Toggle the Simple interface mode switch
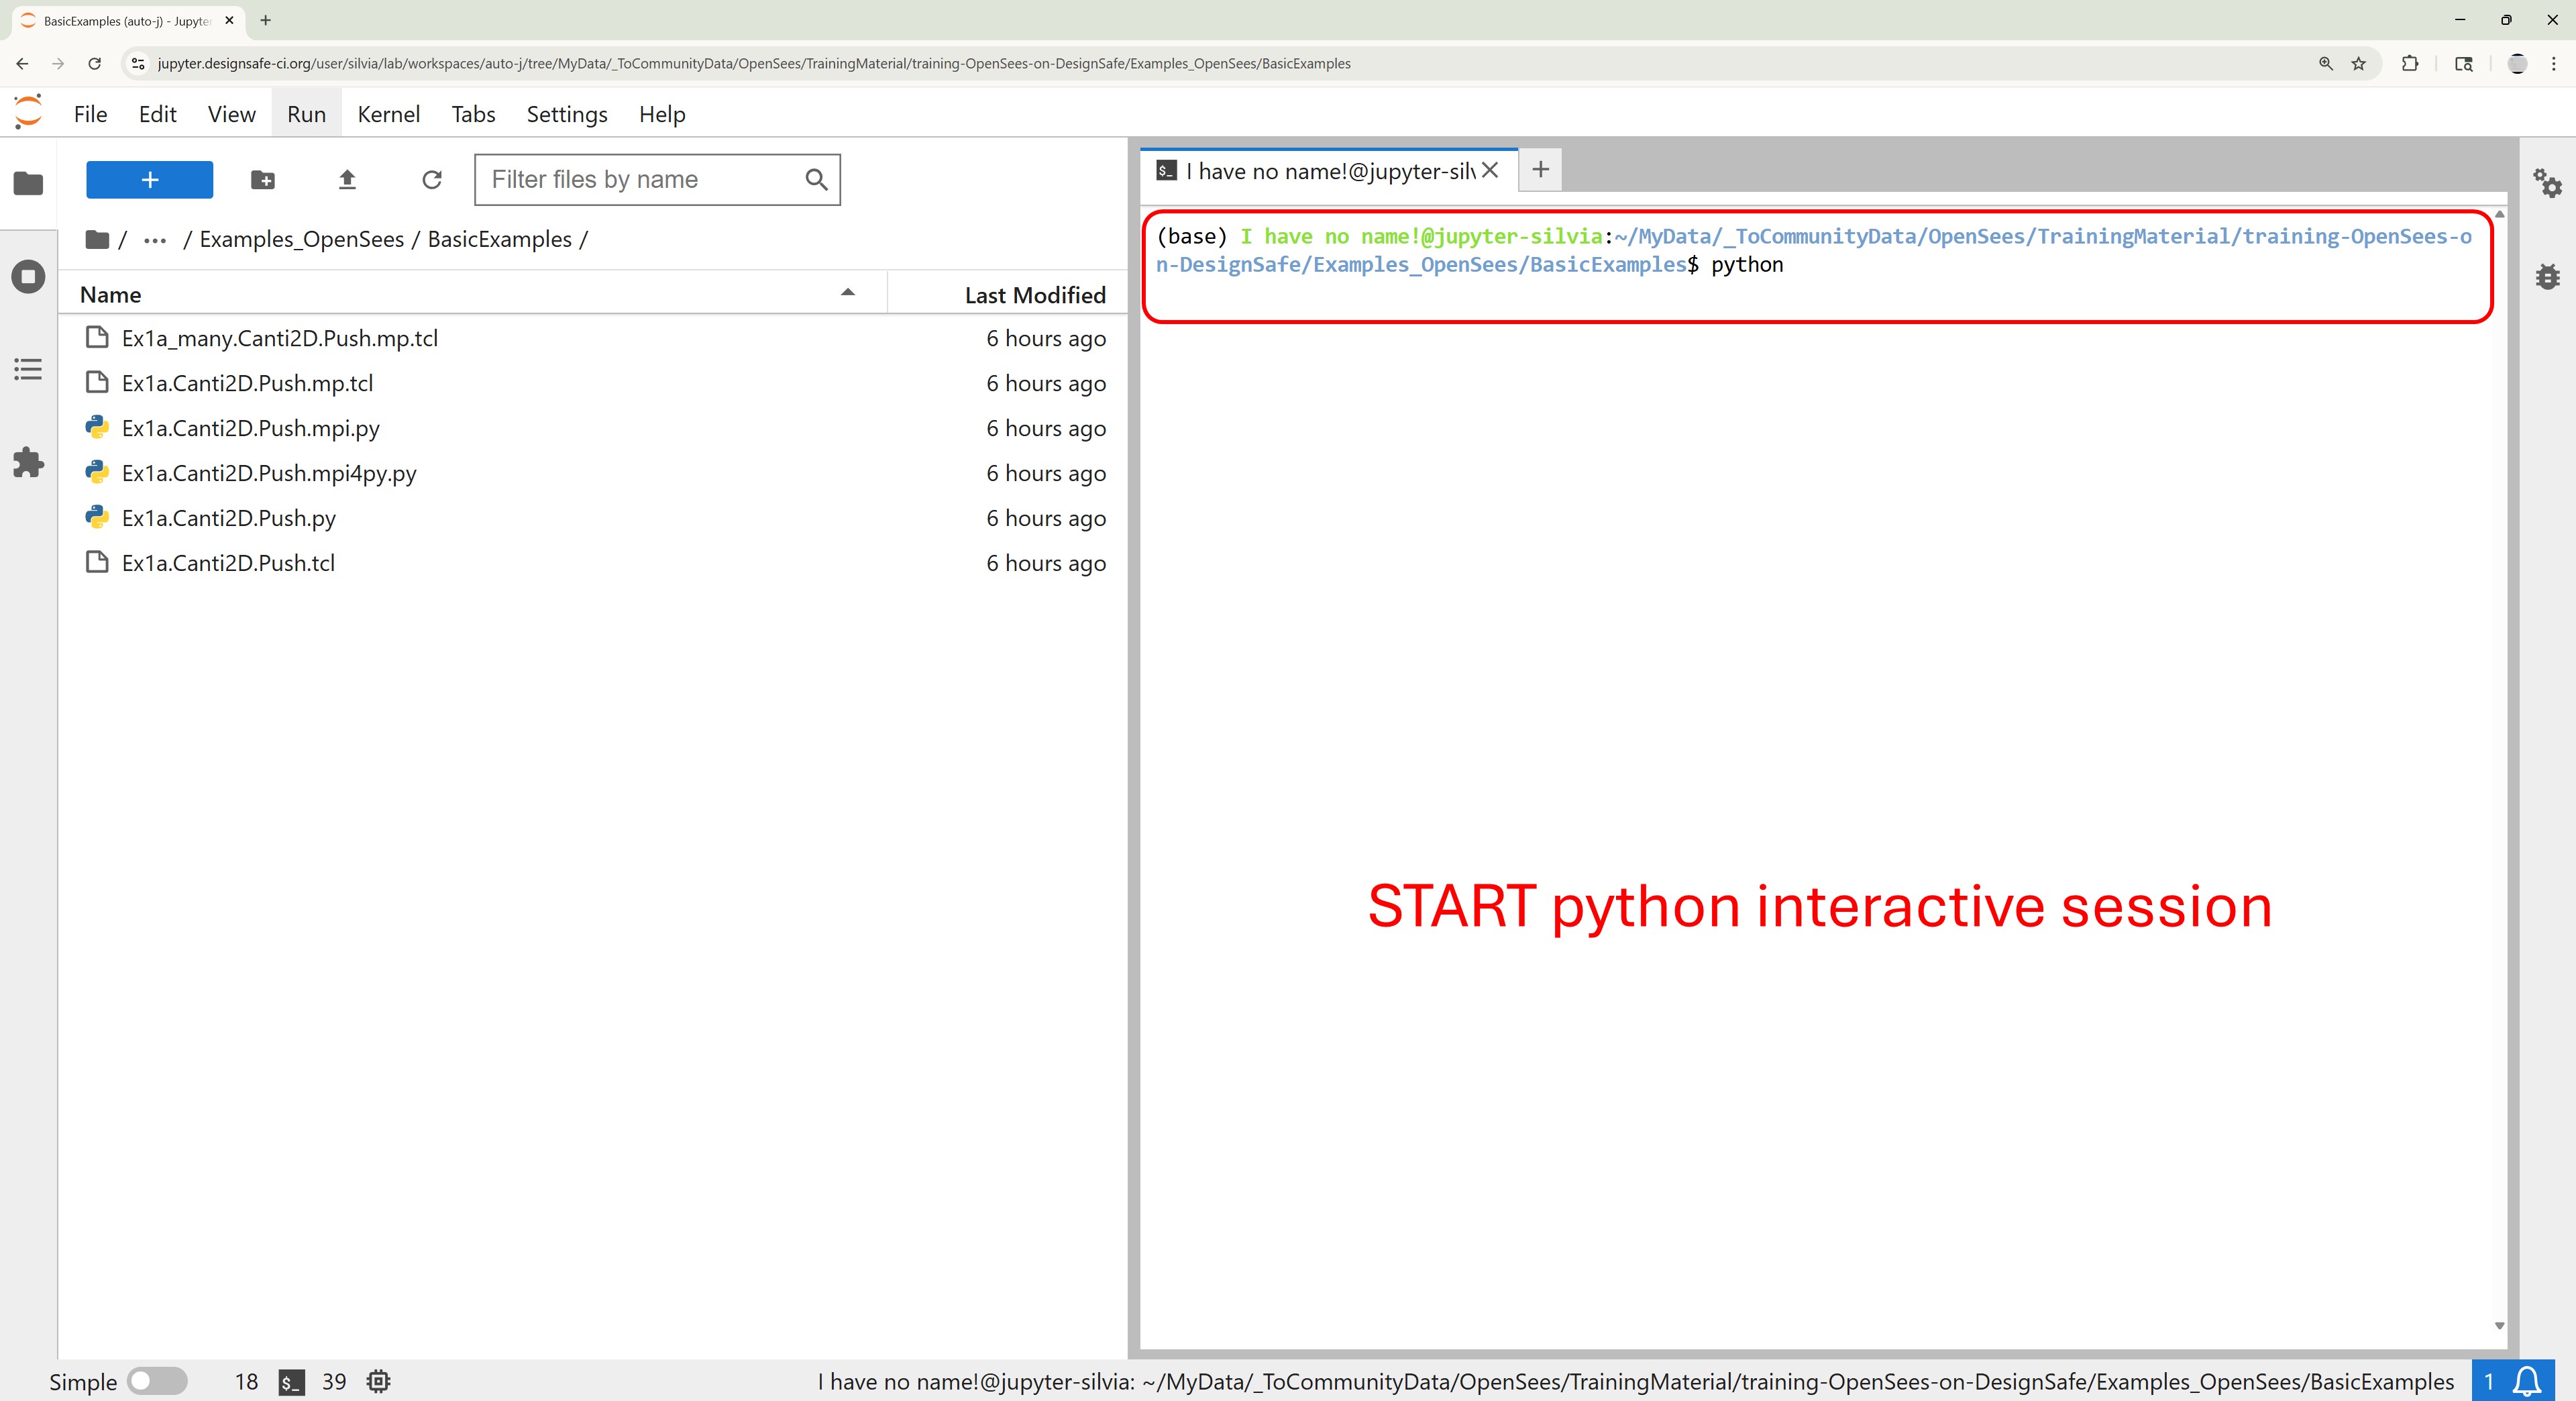2576x1401 pixels. [157, 1381]
